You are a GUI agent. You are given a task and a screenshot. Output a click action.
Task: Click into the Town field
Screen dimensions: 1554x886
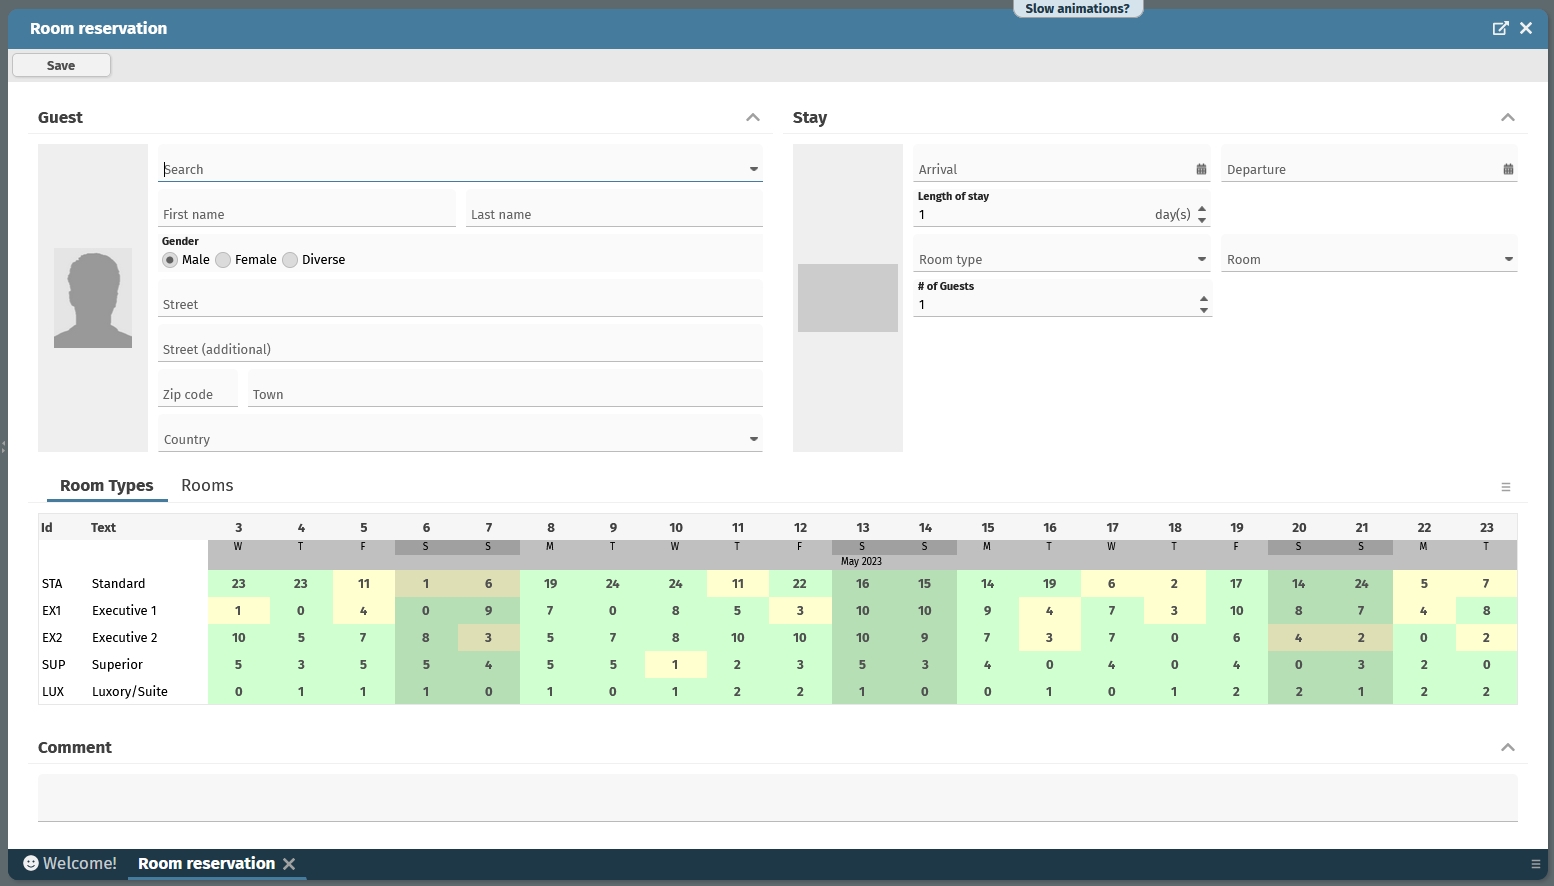[x=505, y=388]
